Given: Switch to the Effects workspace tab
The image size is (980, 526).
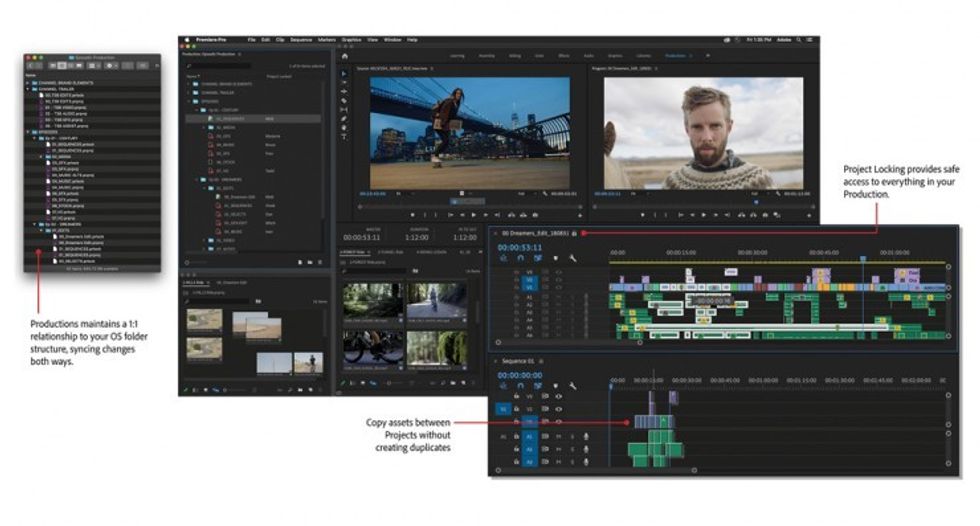Looking at the screenshot, I should pos(564,56).
